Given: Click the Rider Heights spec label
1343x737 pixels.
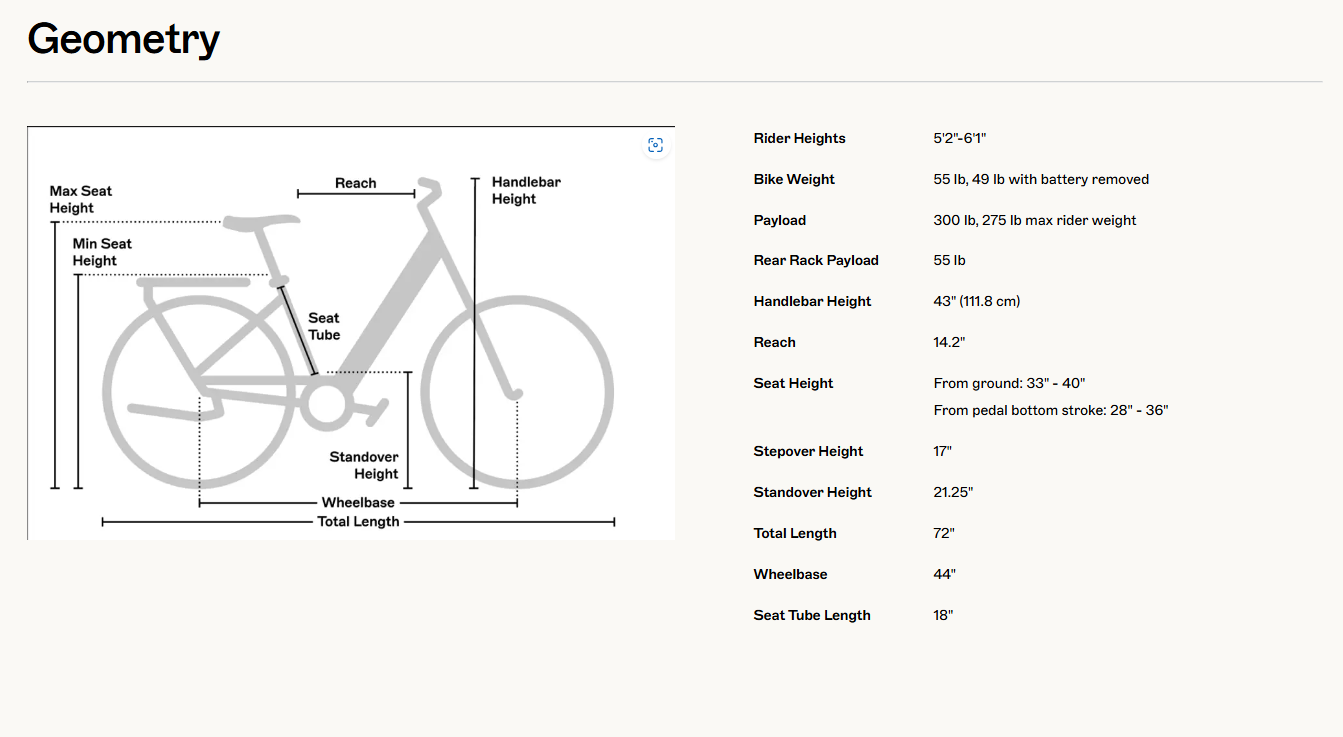Looking at the screenshot, I should 799,138.
